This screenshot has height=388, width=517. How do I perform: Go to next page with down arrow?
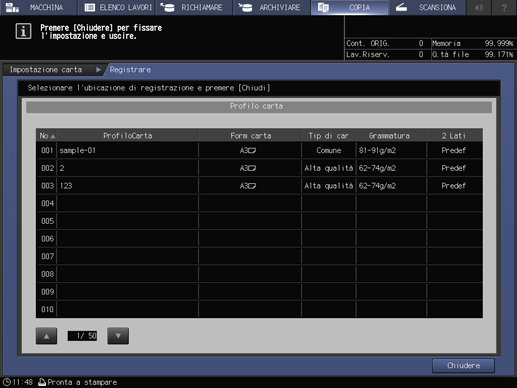(118, 336)
